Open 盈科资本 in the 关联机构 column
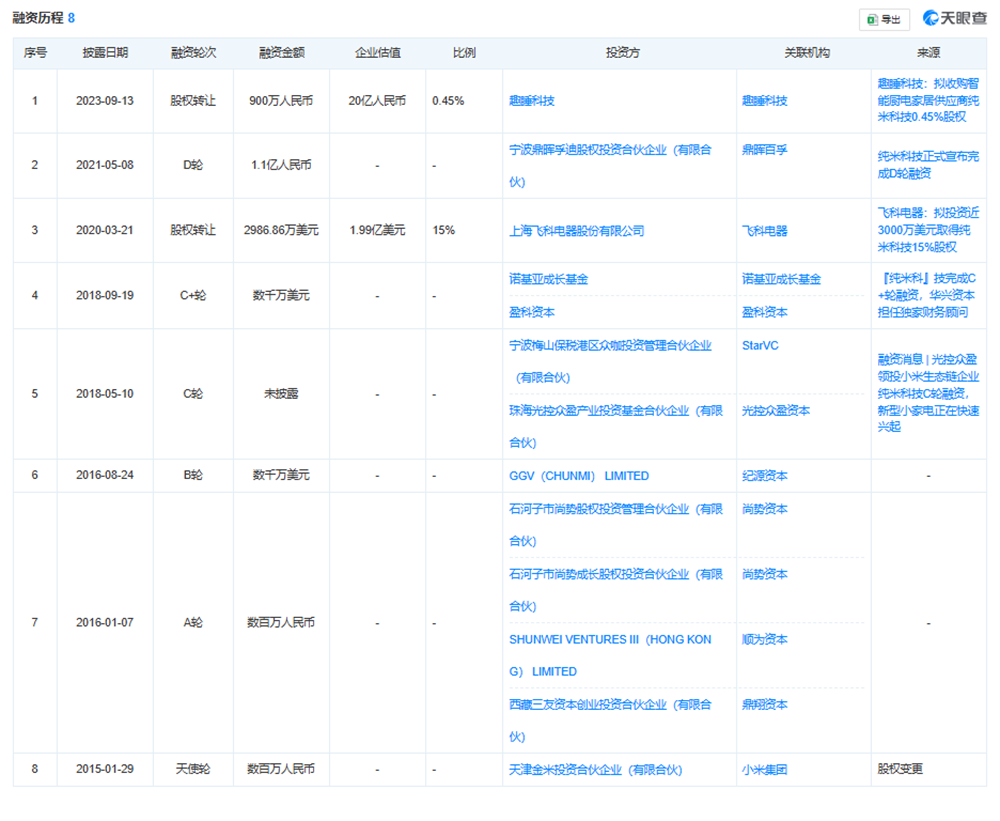This screenshot has height=821, width=1000. click(x=765, y=313)
